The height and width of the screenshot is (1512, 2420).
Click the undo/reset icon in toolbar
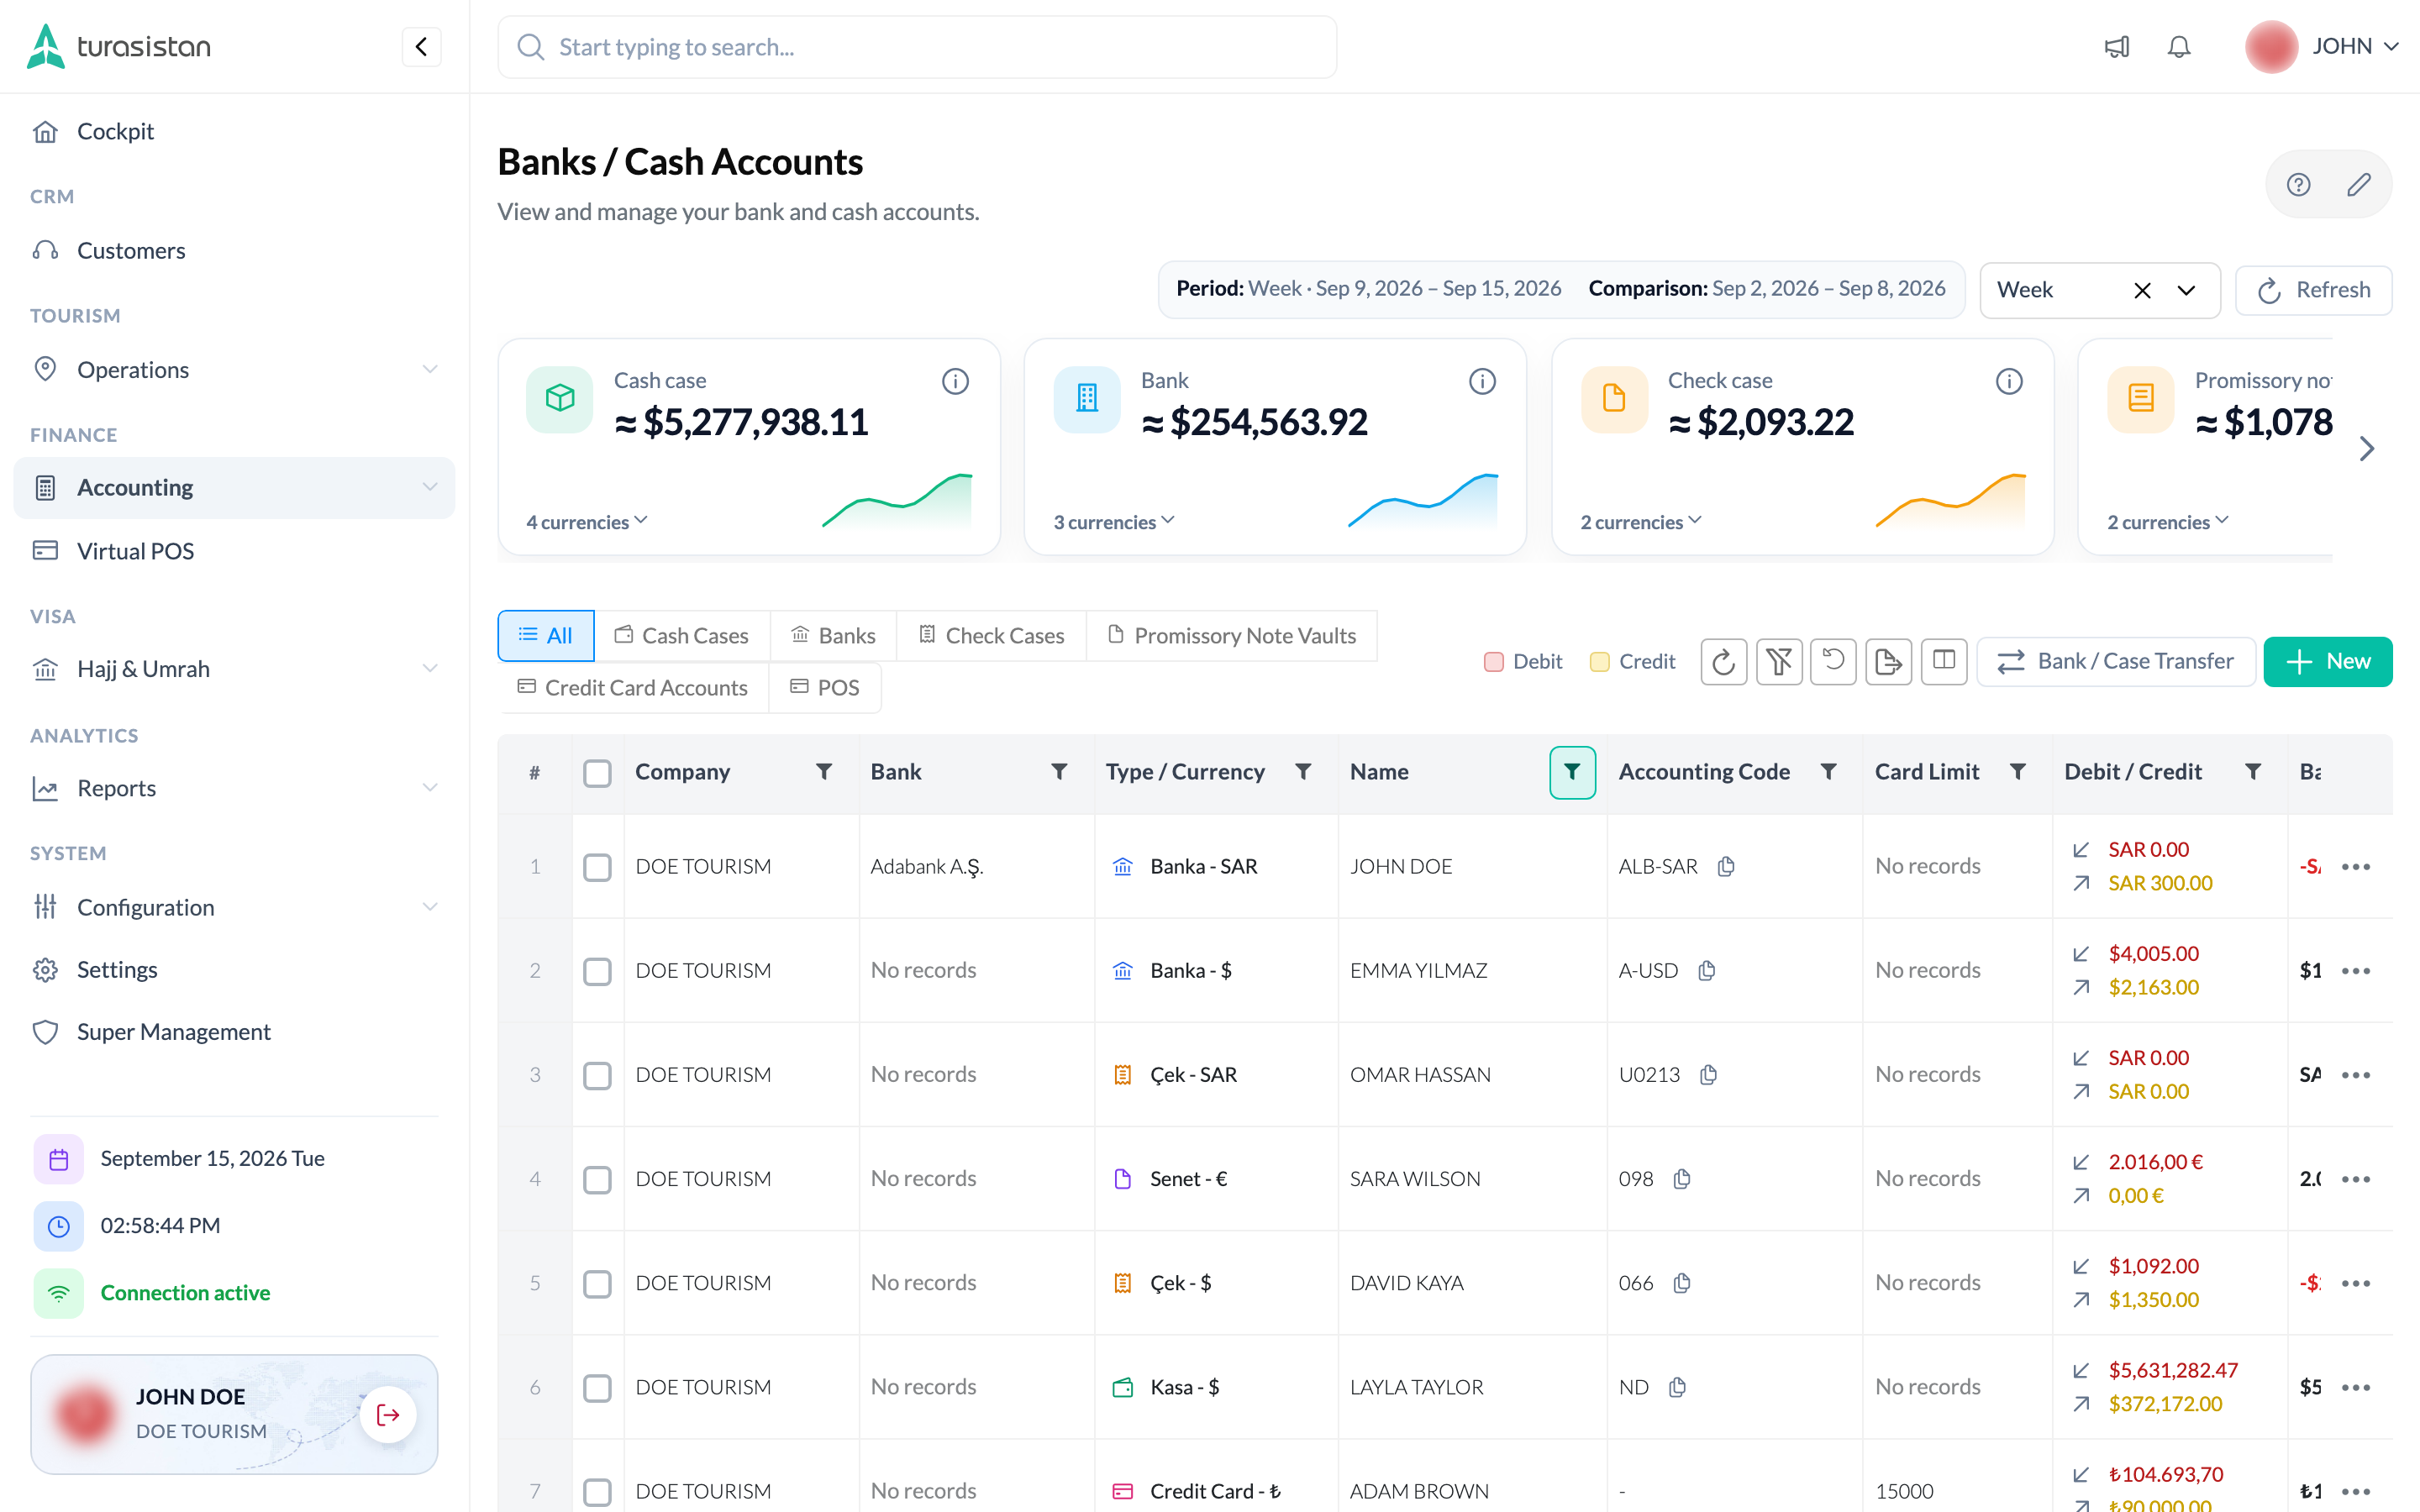(1833, 662)
